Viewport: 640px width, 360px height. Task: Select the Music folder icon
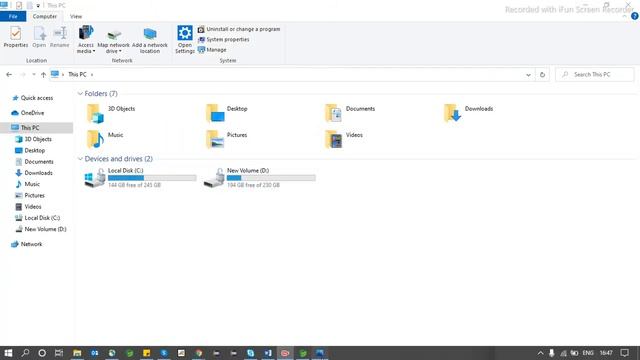click(96, 139)
